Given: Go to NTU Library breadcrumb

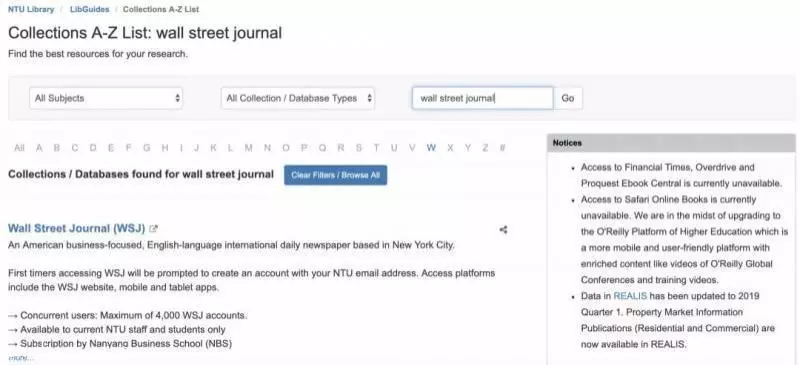Looking at the screenshot, I should [x=31, y=9].
